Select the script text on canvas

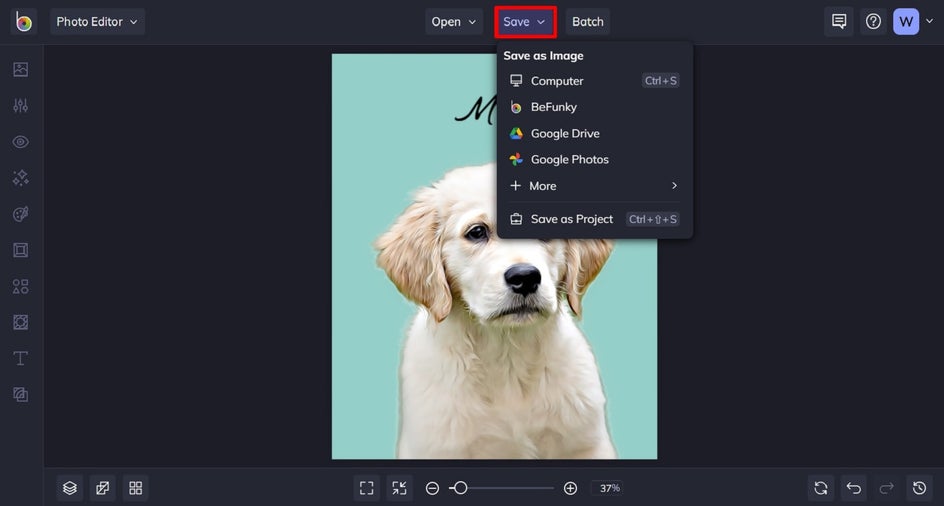476,111
